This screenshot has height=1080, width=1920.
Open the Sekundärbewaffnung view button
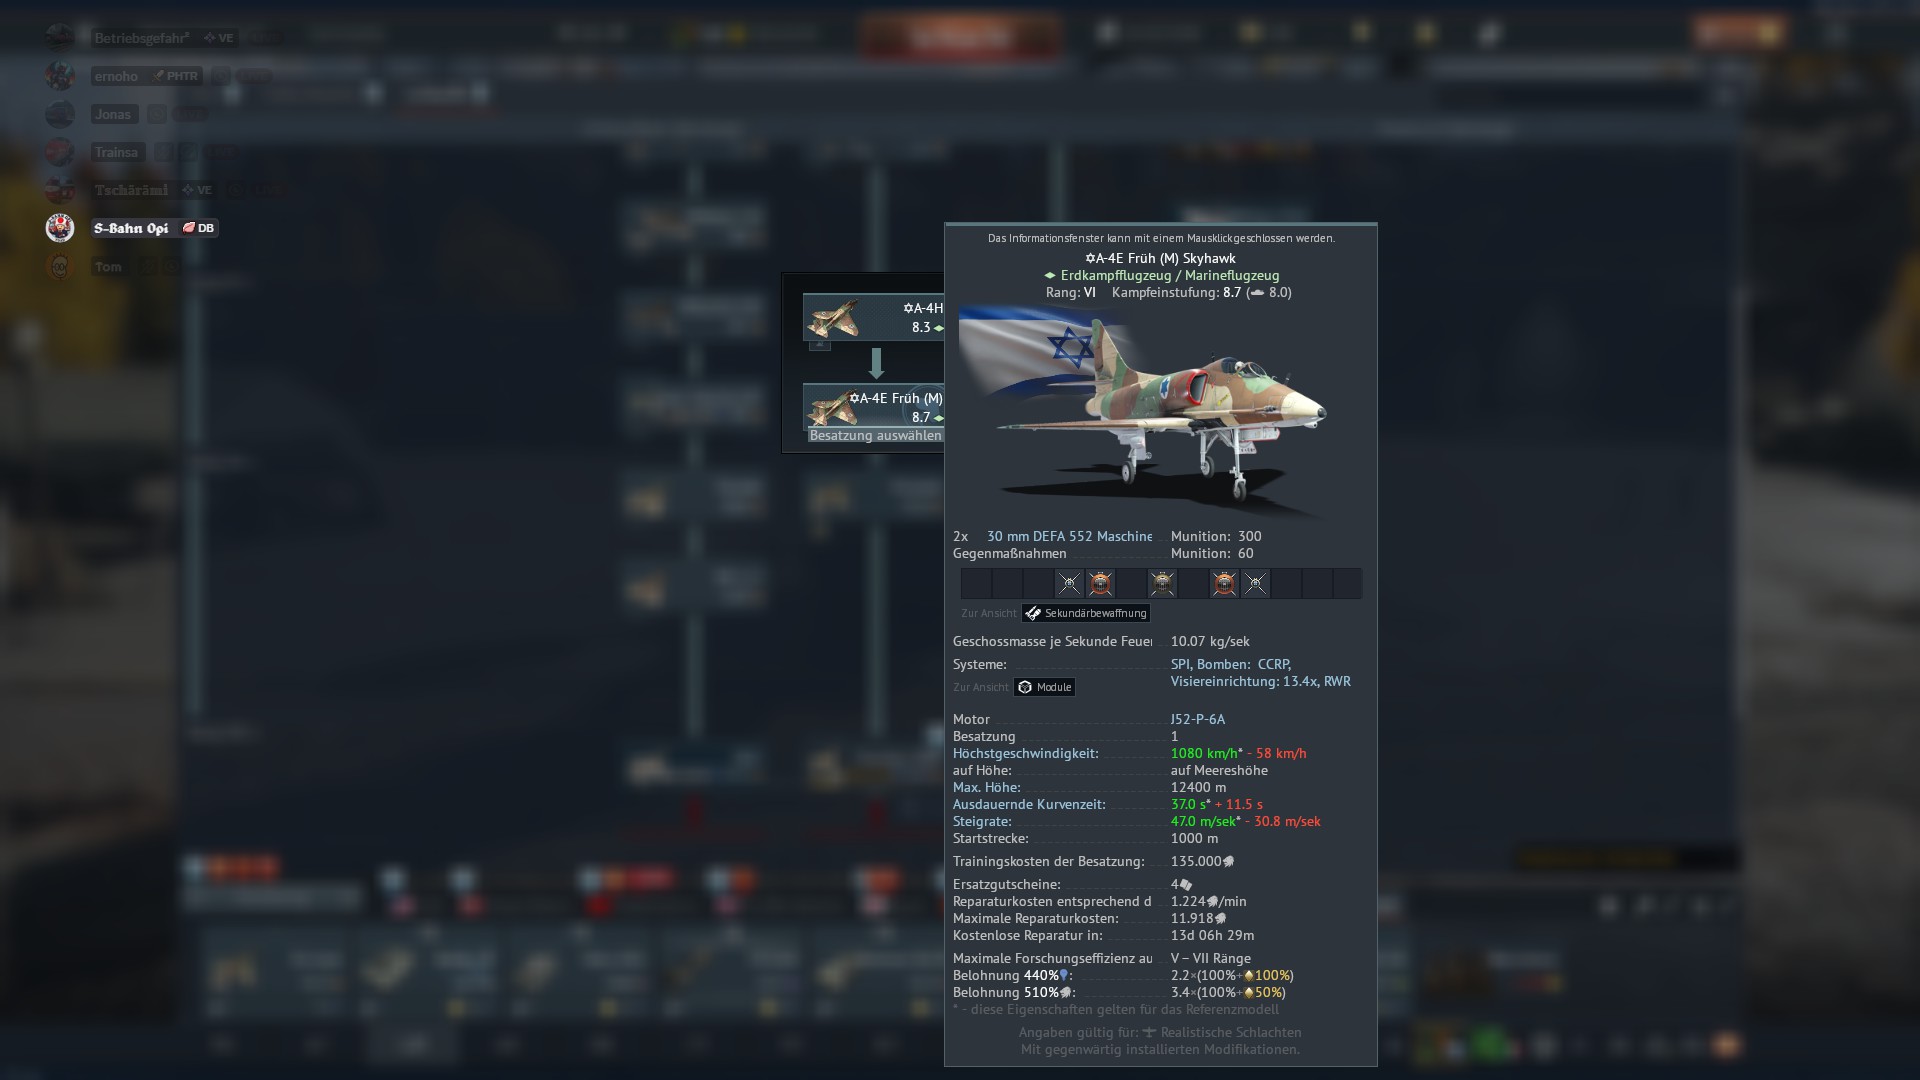pyautogui.click(x=1086, y=613)
